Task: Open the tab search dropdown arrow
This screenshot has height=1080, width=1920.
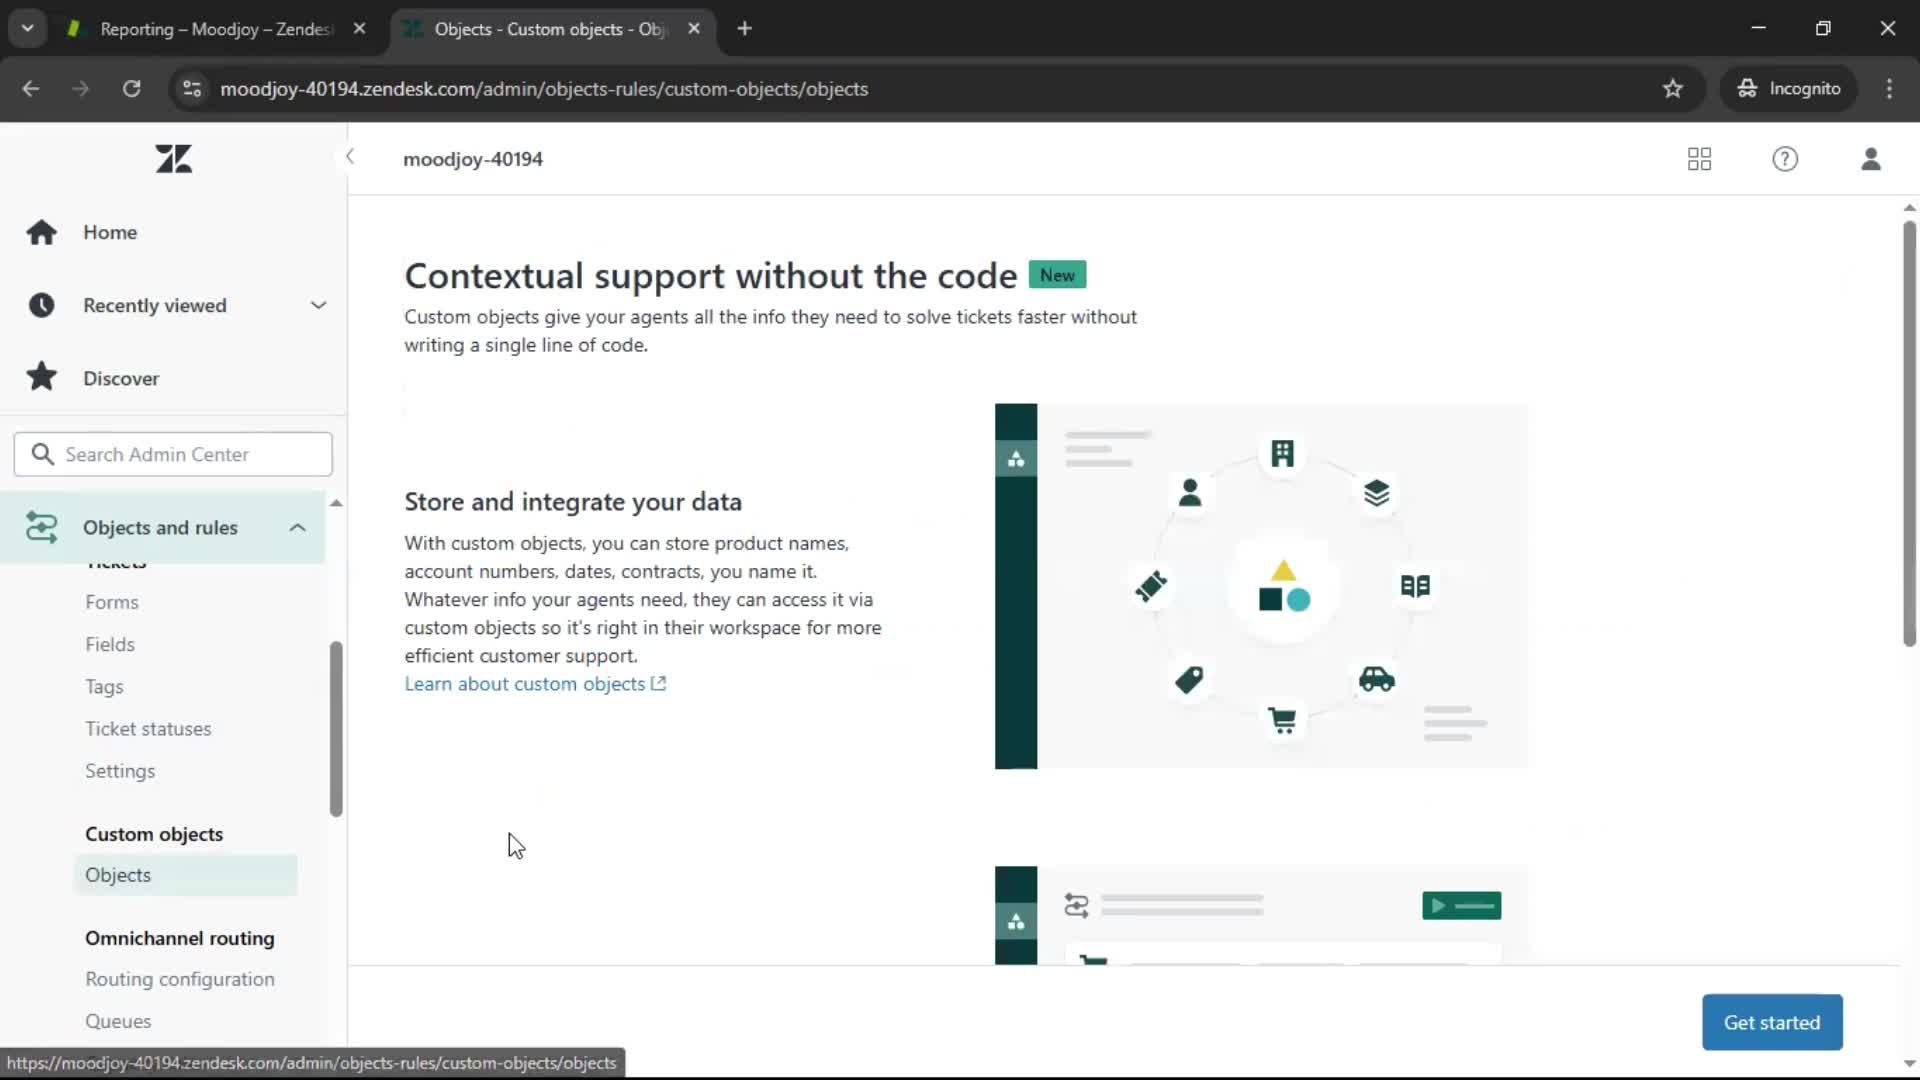Action: tap(28, 28)
